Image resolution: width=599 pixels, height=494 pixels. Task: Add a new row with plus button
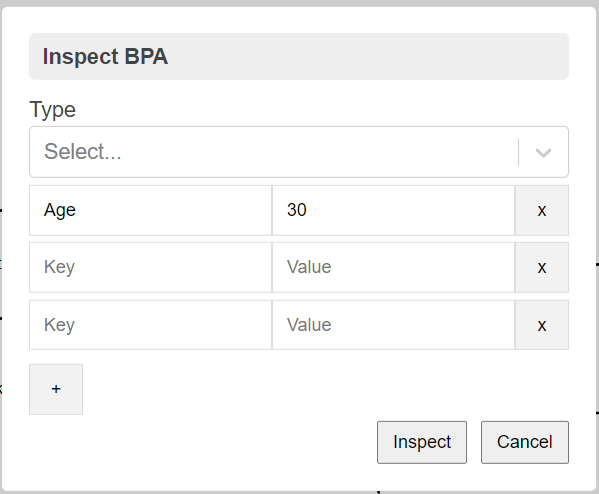coord(56,389)
